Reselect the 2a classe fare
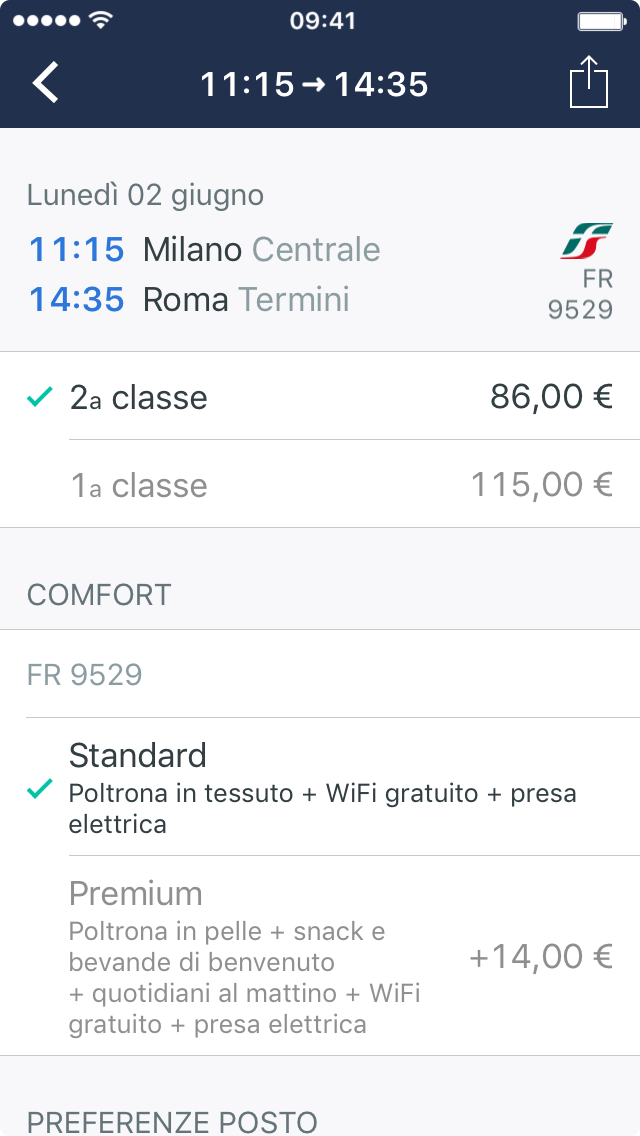Image resolution: width=640 pixels, height=1136 pixels. click(320, 396)
